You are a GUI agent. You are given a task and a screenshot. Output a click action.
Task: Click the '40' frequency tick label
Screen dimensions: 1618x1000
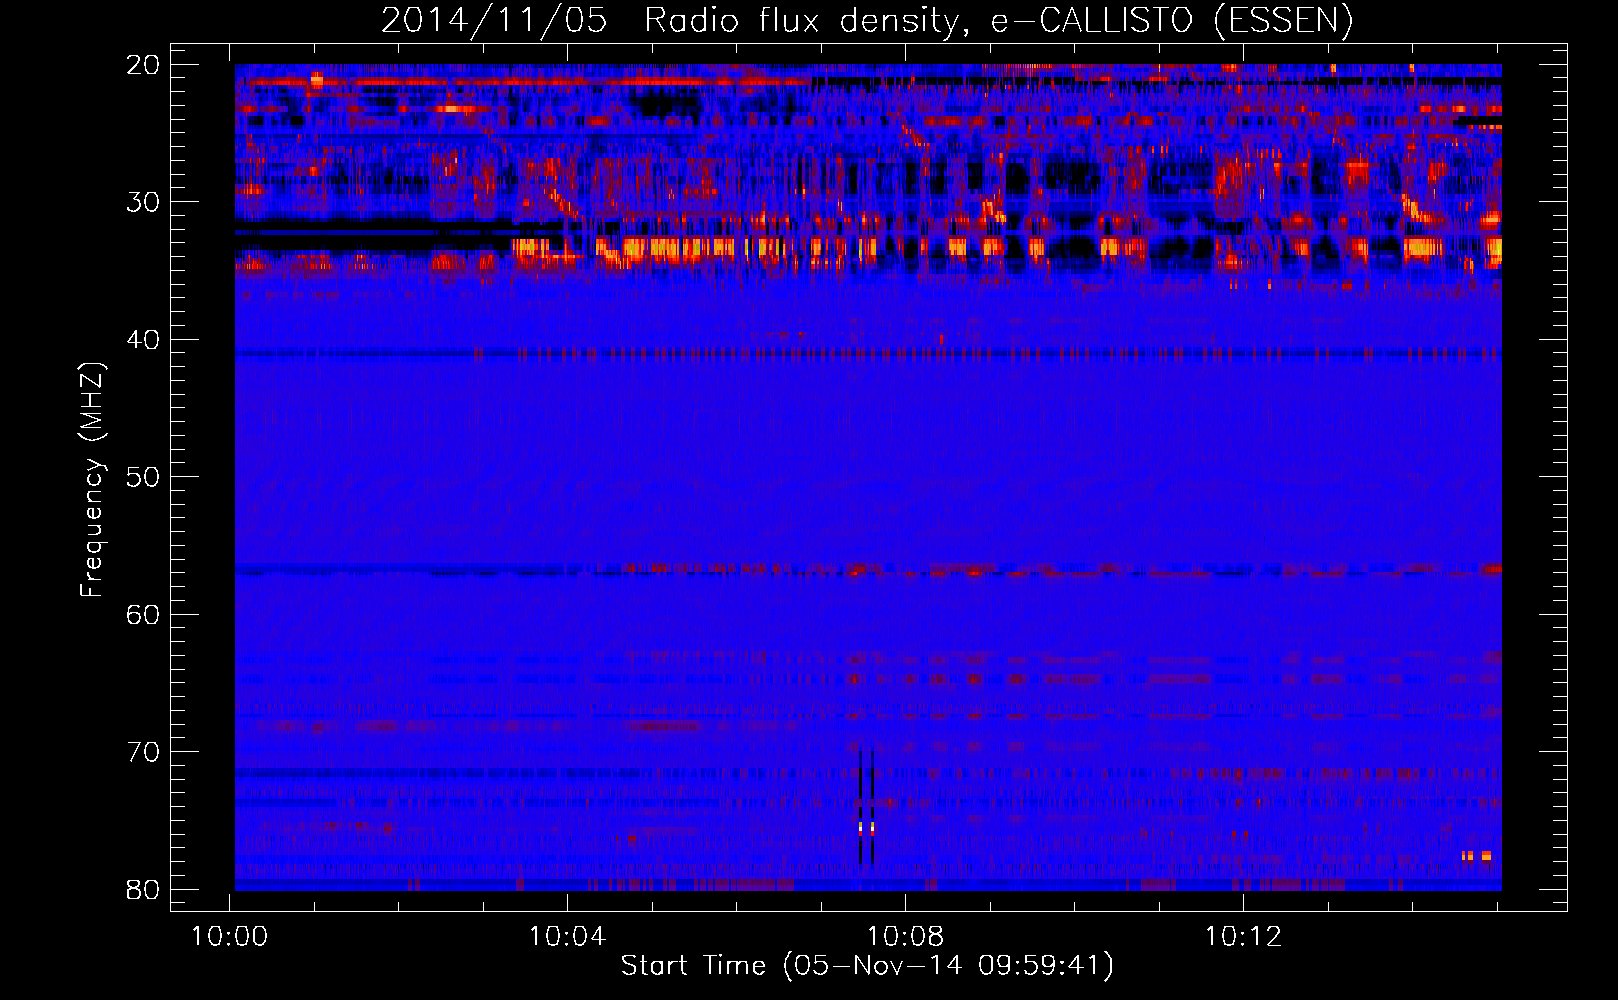(x=143, y=340)
